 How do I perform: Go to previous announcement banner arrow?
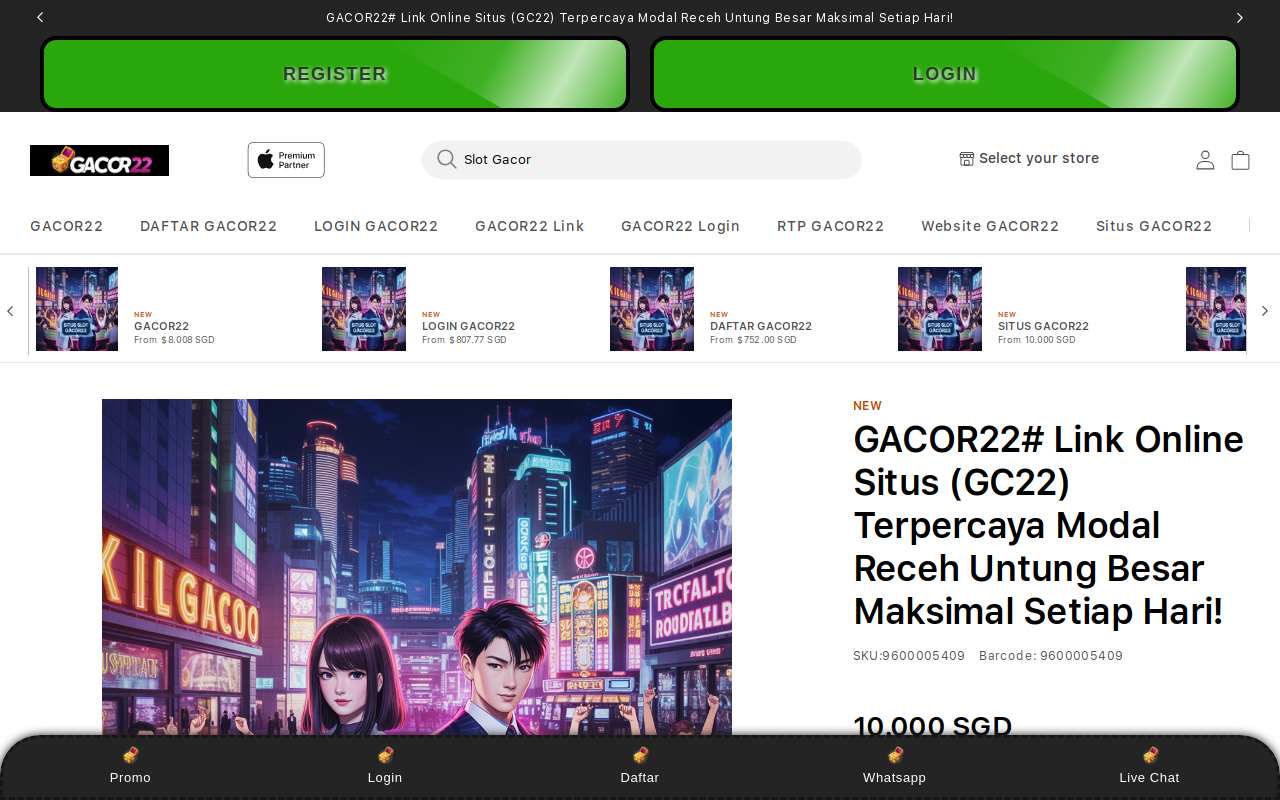click(x=40, y=17)
